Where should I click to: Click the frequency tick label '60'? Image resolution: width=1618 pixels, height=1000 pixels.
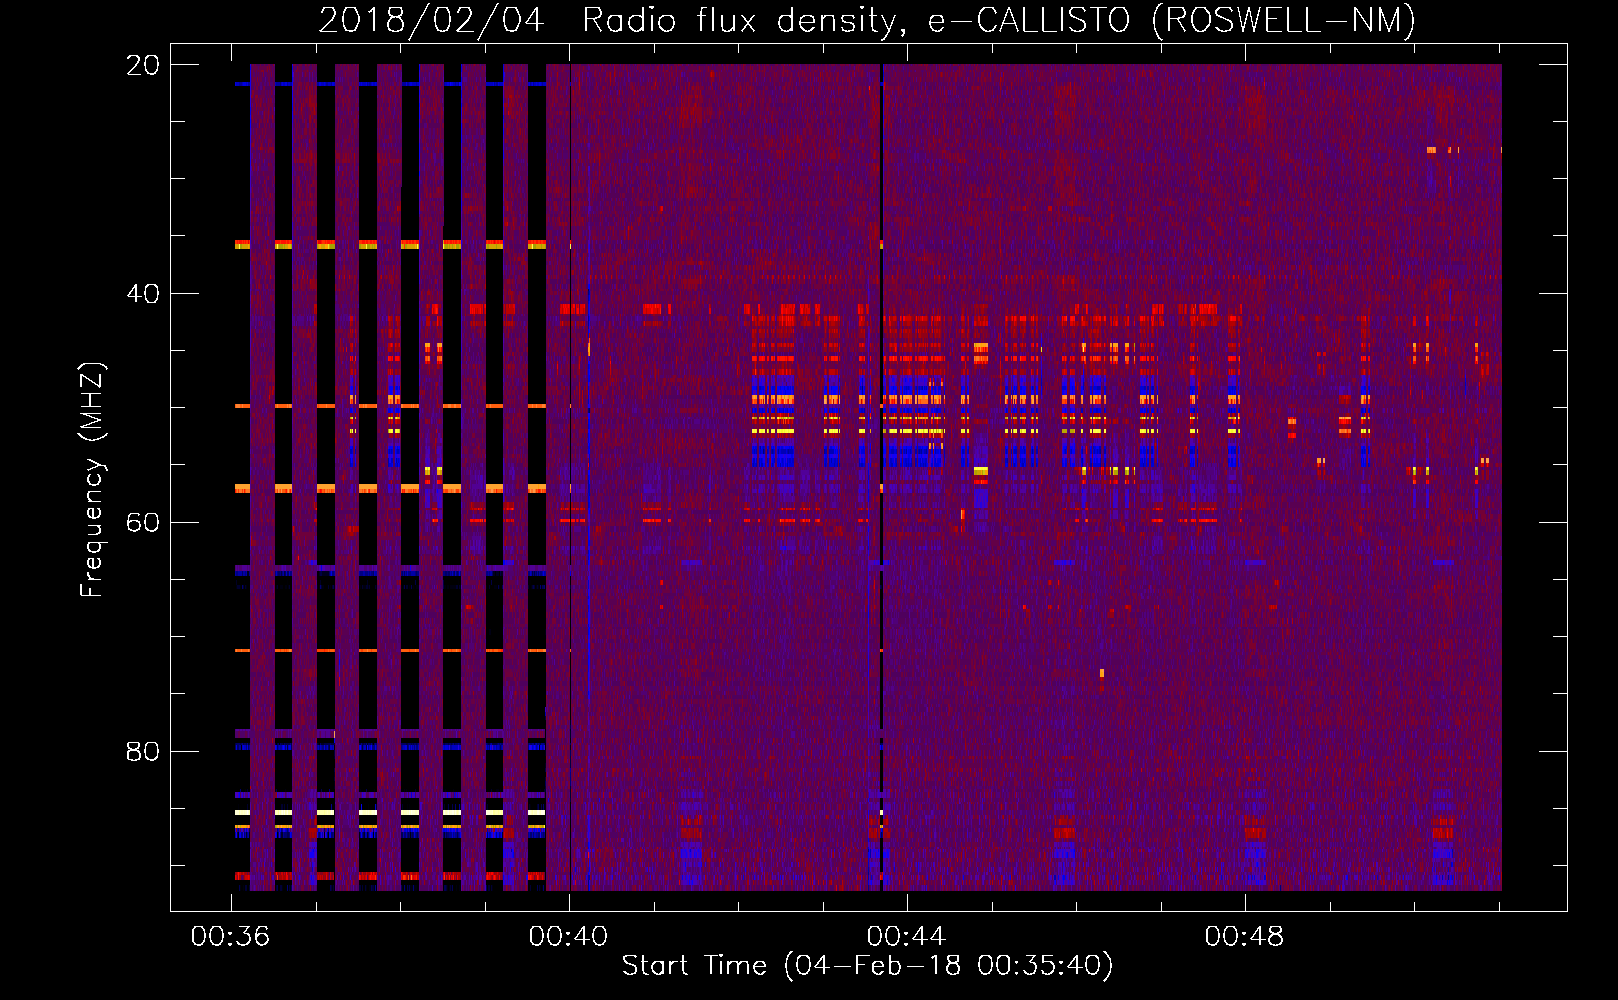point(143,522)
